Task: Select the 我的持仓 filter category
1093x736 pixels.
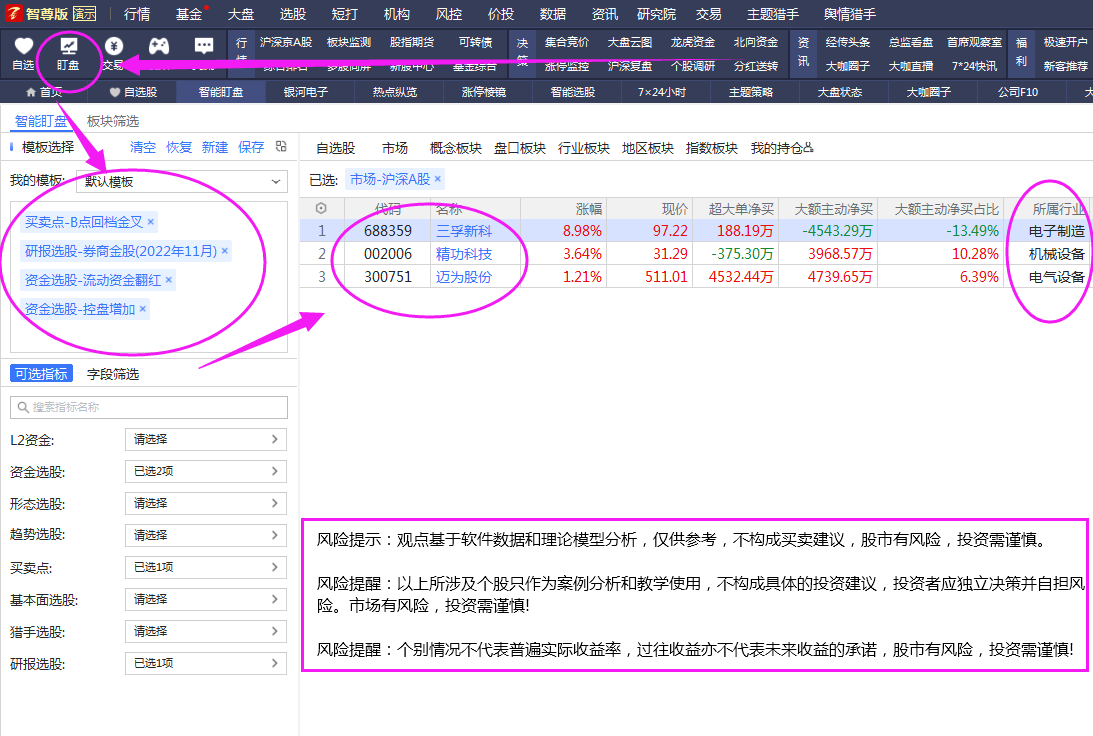Action: (781, 148)
